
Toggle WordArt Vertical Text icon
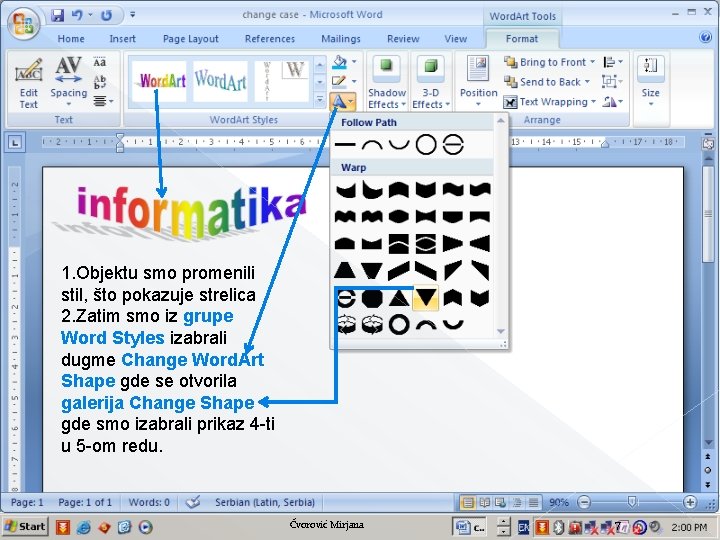click(x=100, y=82)
